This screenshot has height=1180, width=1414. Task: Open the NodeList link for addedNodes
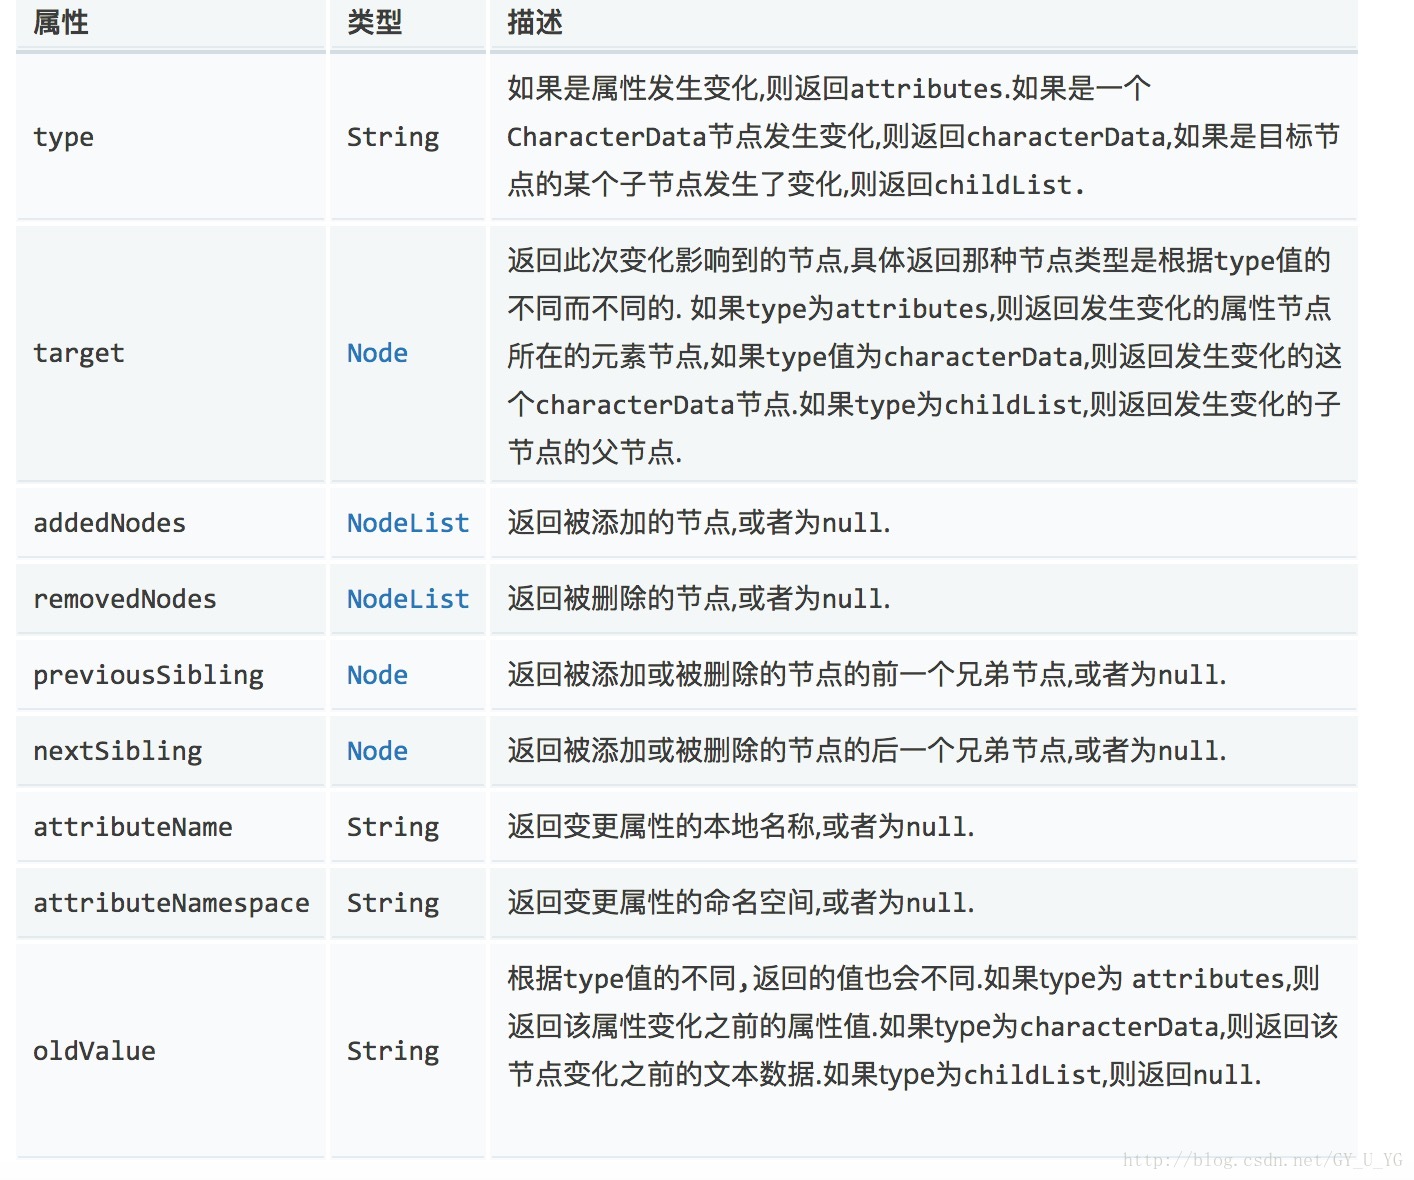click(x=408, y=523)
